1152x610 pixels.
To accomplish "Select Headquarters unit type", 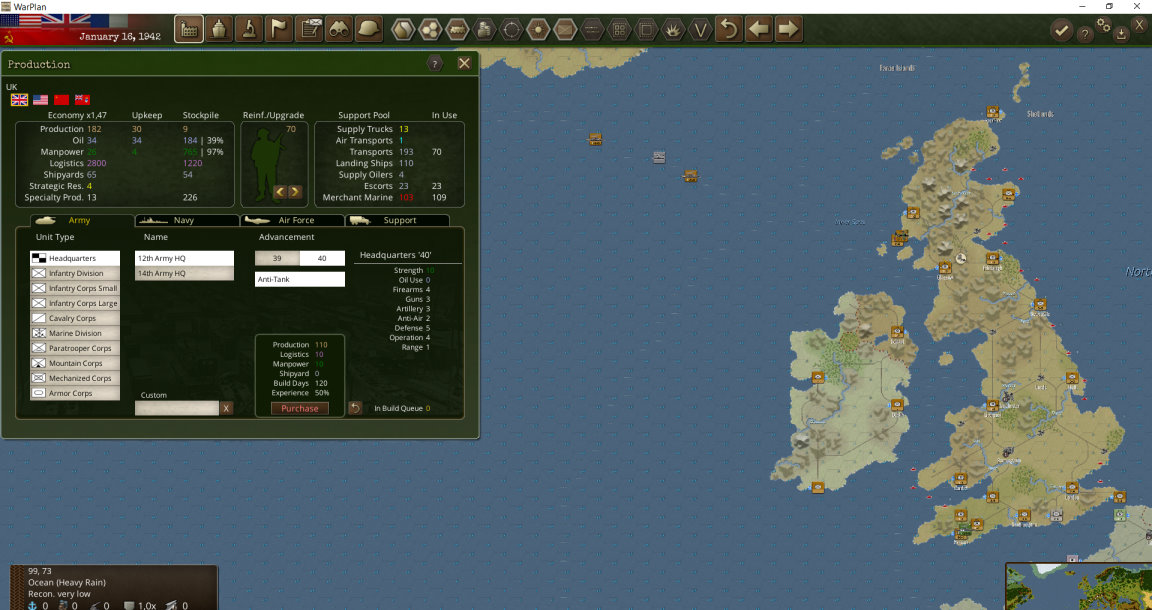I will tap(75, 259).
